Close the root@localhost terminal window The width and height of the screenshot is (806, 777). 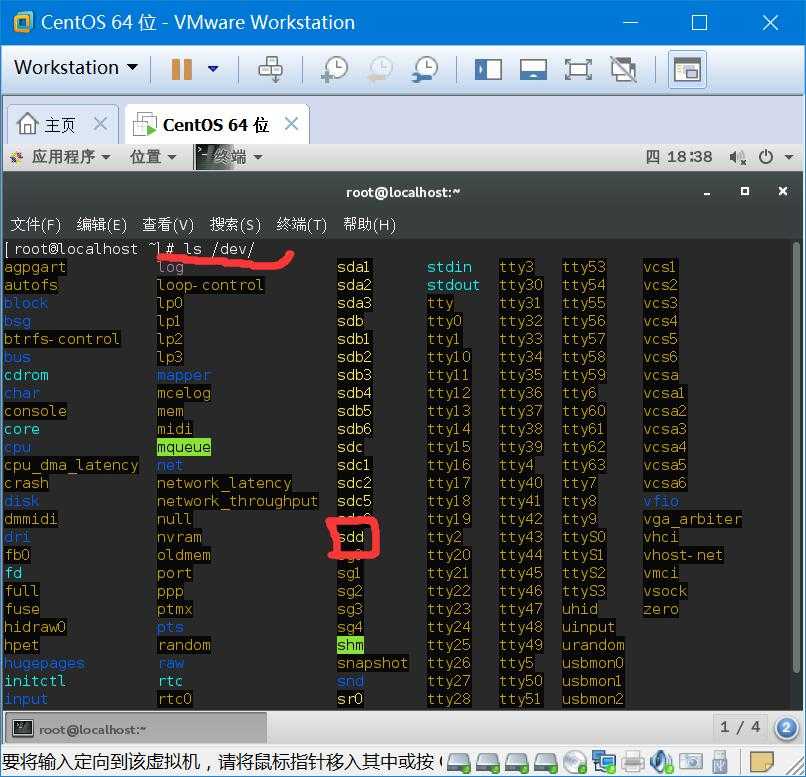click(x=783, y=191)
